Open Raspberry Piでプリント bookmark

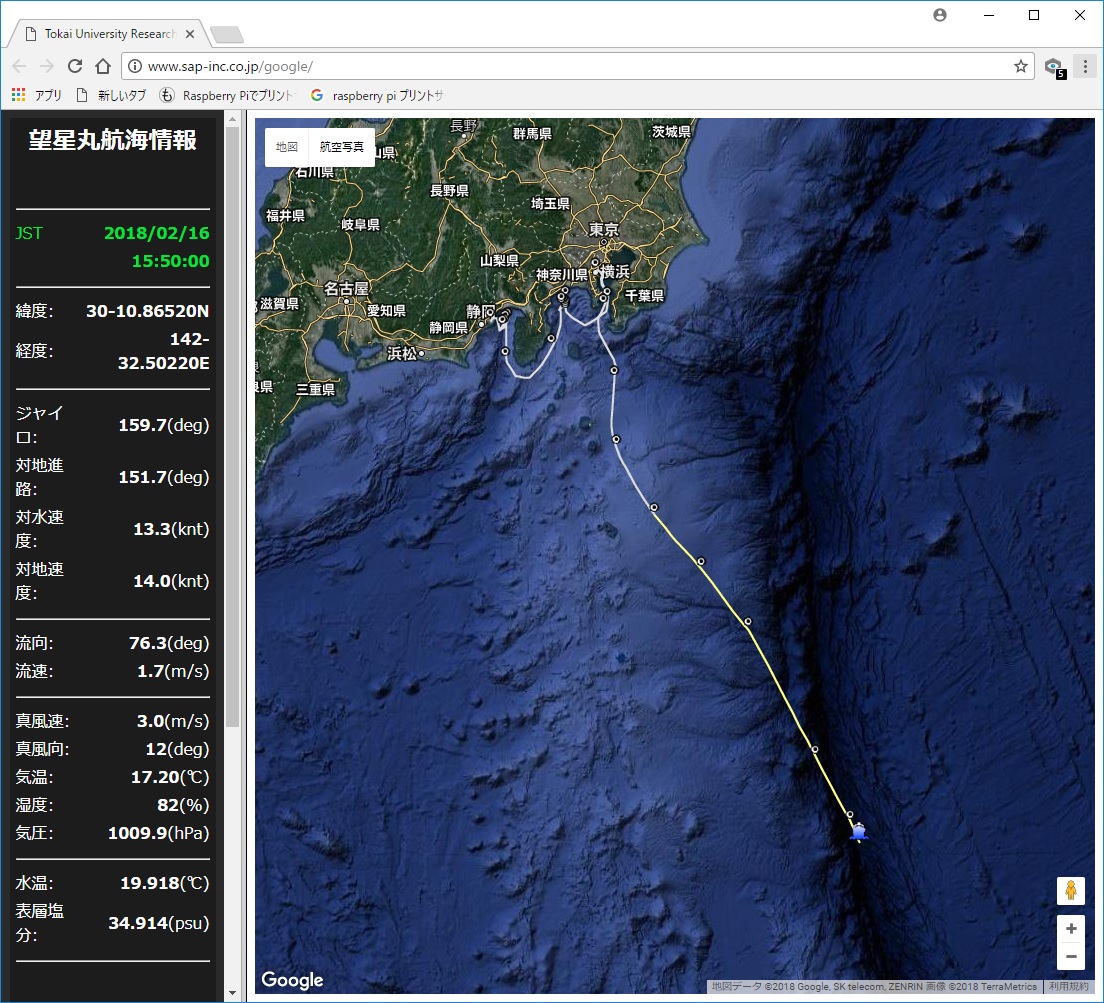pyautogui.click(x=227, y=95)
